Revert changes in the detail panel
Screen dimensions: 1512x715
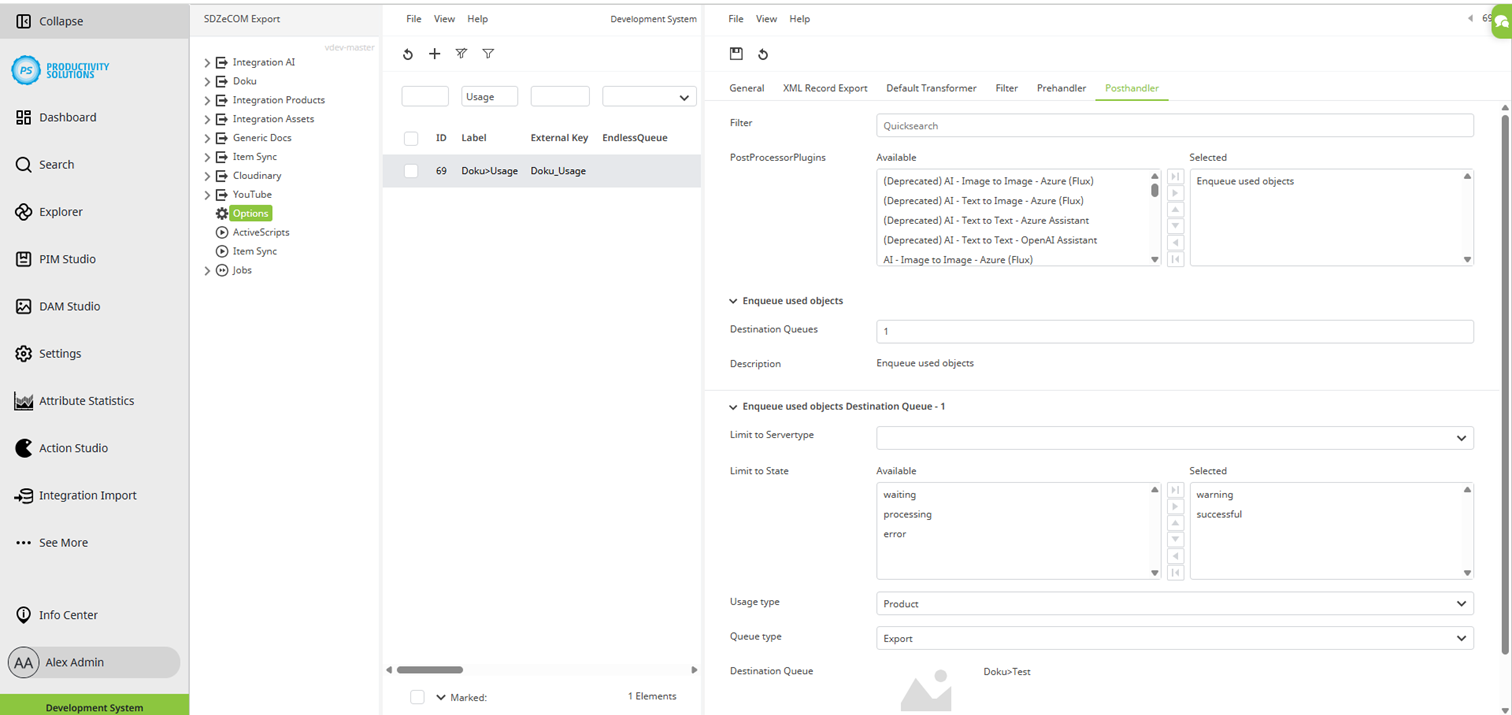point(763,54)
